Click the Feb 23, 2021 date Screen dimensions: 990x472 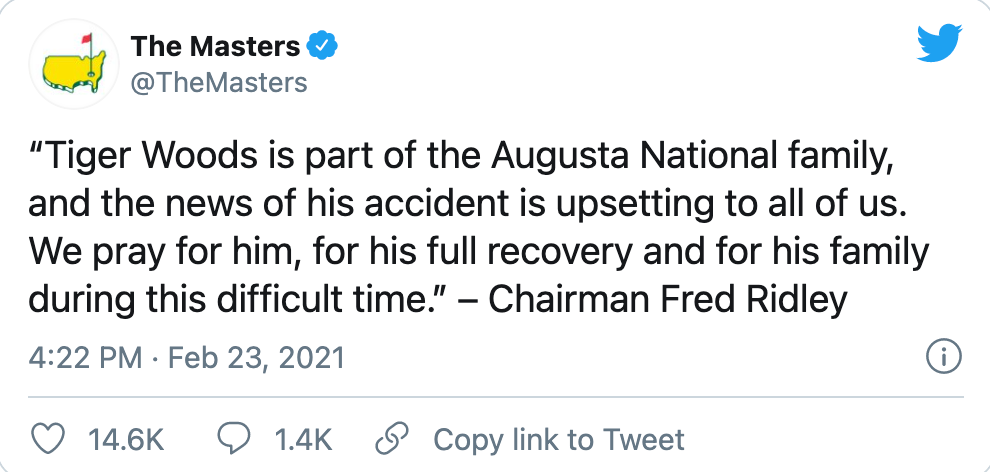pyautogui.click(x=256, y=358)
